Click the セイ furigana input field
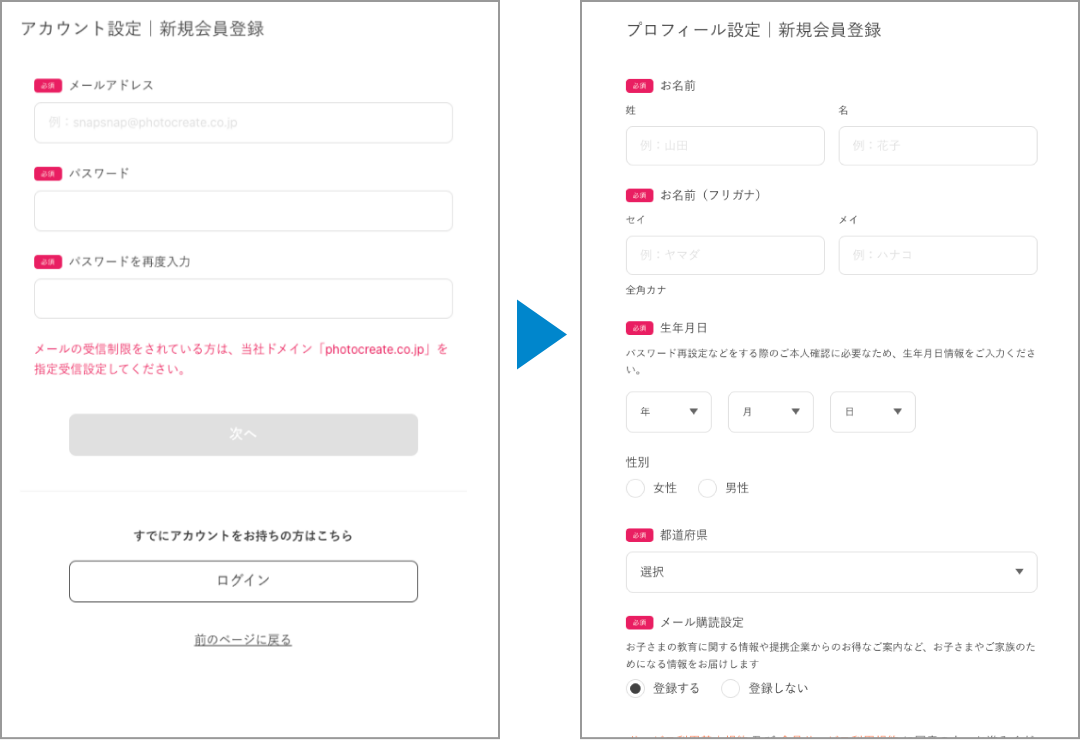The width and height of the screenshot is (1080, 740). 725,255
